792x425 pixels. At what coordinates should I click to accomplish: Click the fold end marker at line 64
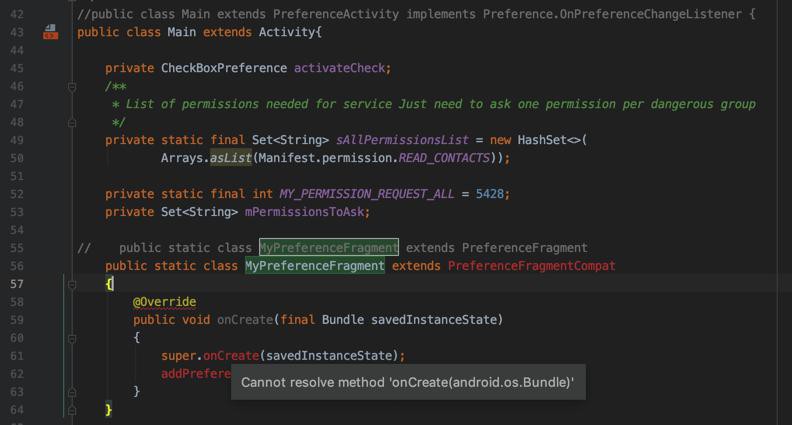click(72, 410)
